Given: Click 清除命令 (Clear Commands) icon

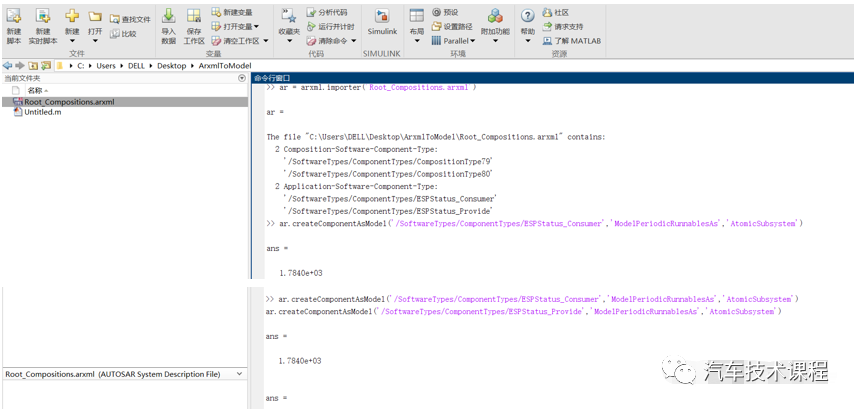Looking at the screenshot, I should click(x=311, y=40).
